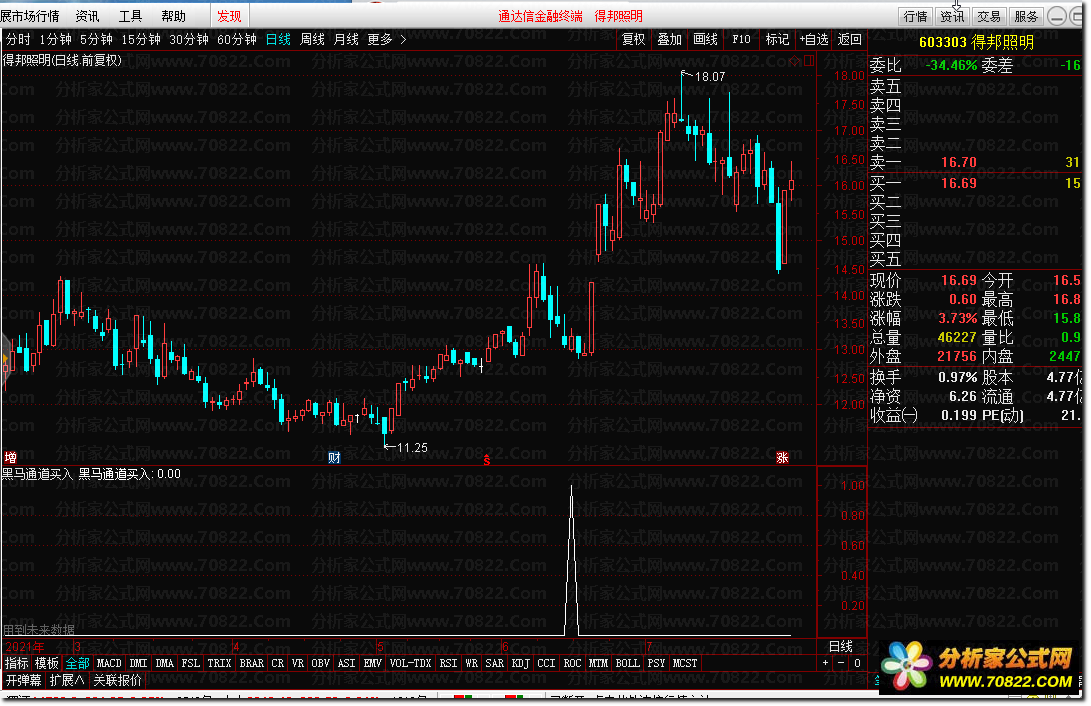1091x706 pixels.
Task: Add stock with +自选 button
Action: click(813, 40)
